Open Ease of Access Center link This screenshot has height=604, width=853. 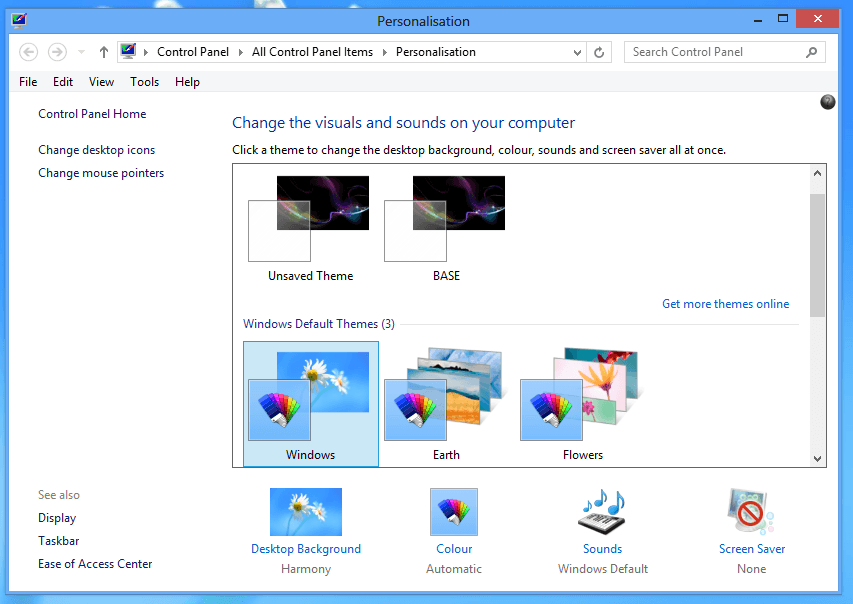point(95,564)
